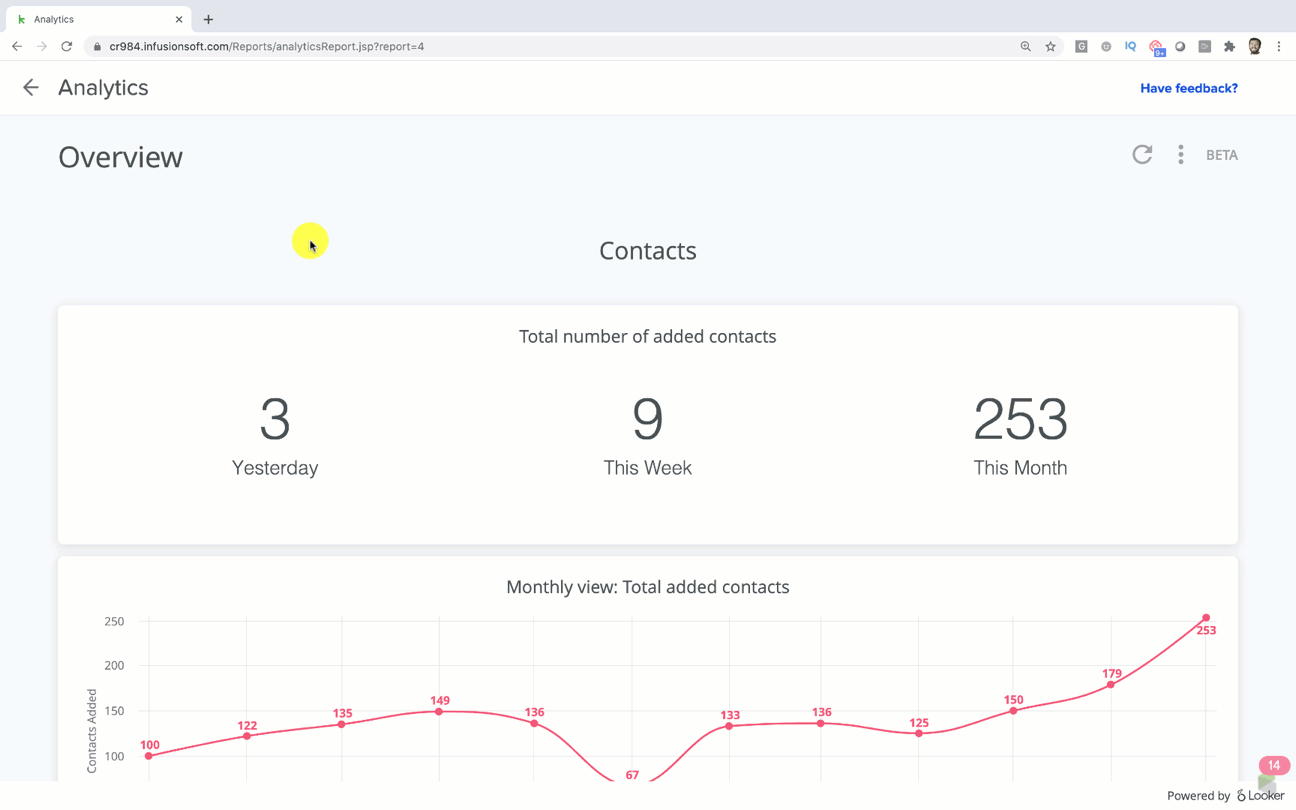Refresh the Overview dashboard data
This screenshot has height=810, width=1296.
pyautogui.click(x=1142, y=154)
